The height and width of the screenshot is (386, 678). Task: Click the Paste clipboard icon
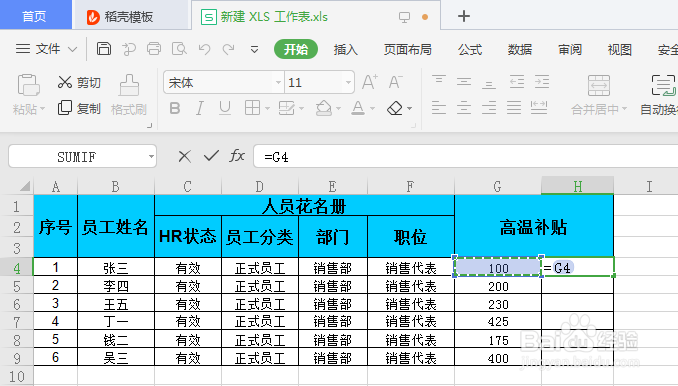coord(29,85)
